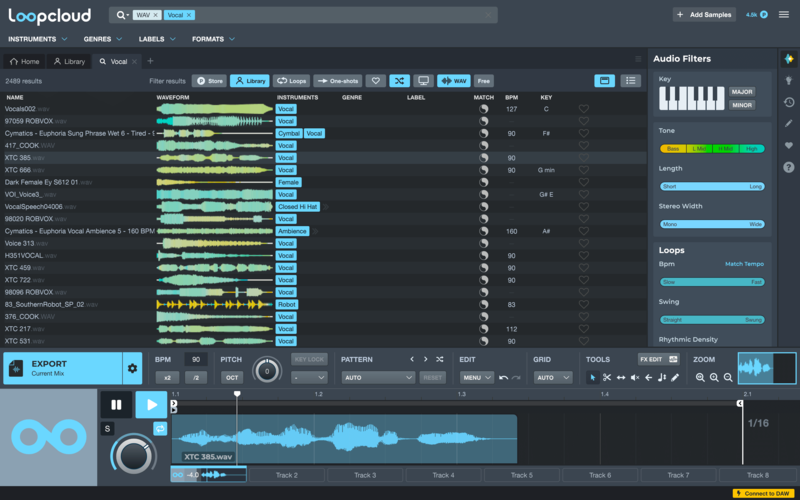The image size is (800, 500).
Task: Click match icon for XTC 666
Action: [x=483, y=170]
